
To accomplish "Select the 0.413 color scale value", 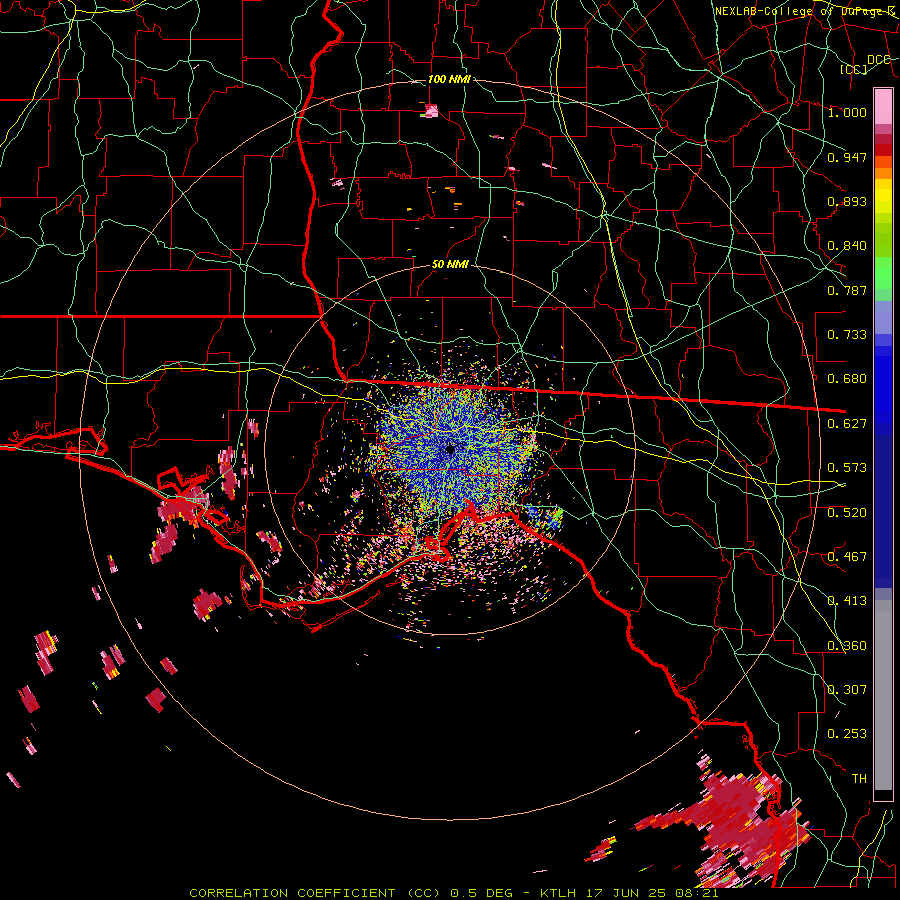I will [x=847, y=601].
